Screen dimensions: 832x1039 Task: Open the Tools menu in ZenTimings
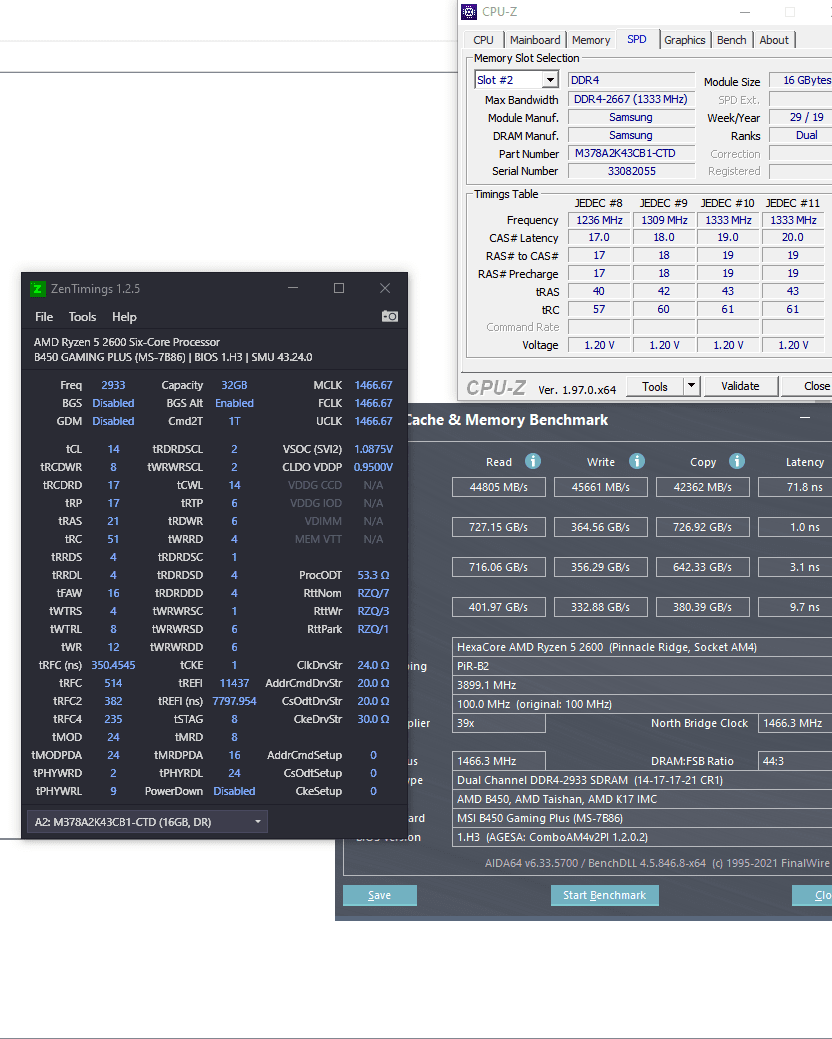(82, 317)
